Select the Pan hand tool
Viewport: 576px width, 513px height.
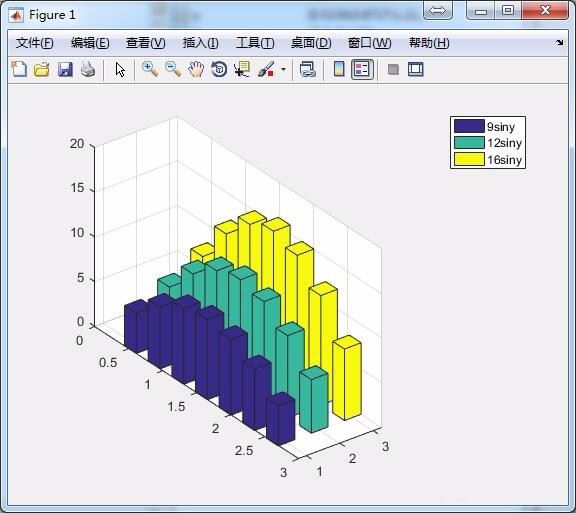(x=196, y=69)
